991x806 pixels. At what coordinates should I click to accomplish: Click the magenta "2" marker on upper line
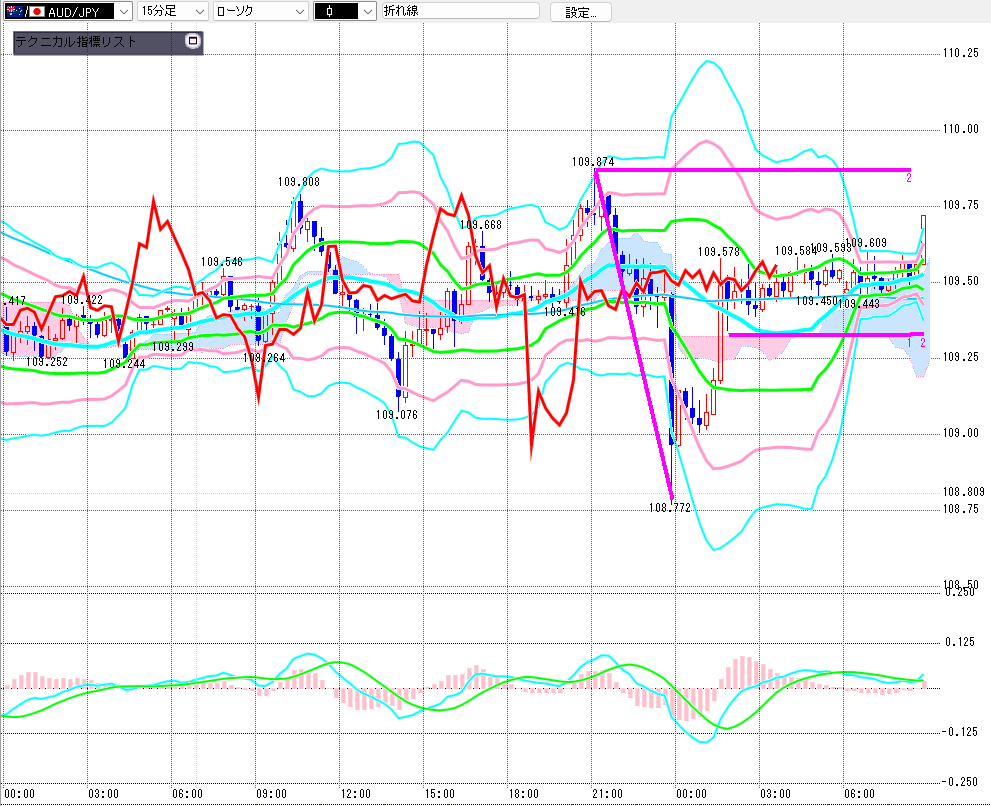[908, 177]
